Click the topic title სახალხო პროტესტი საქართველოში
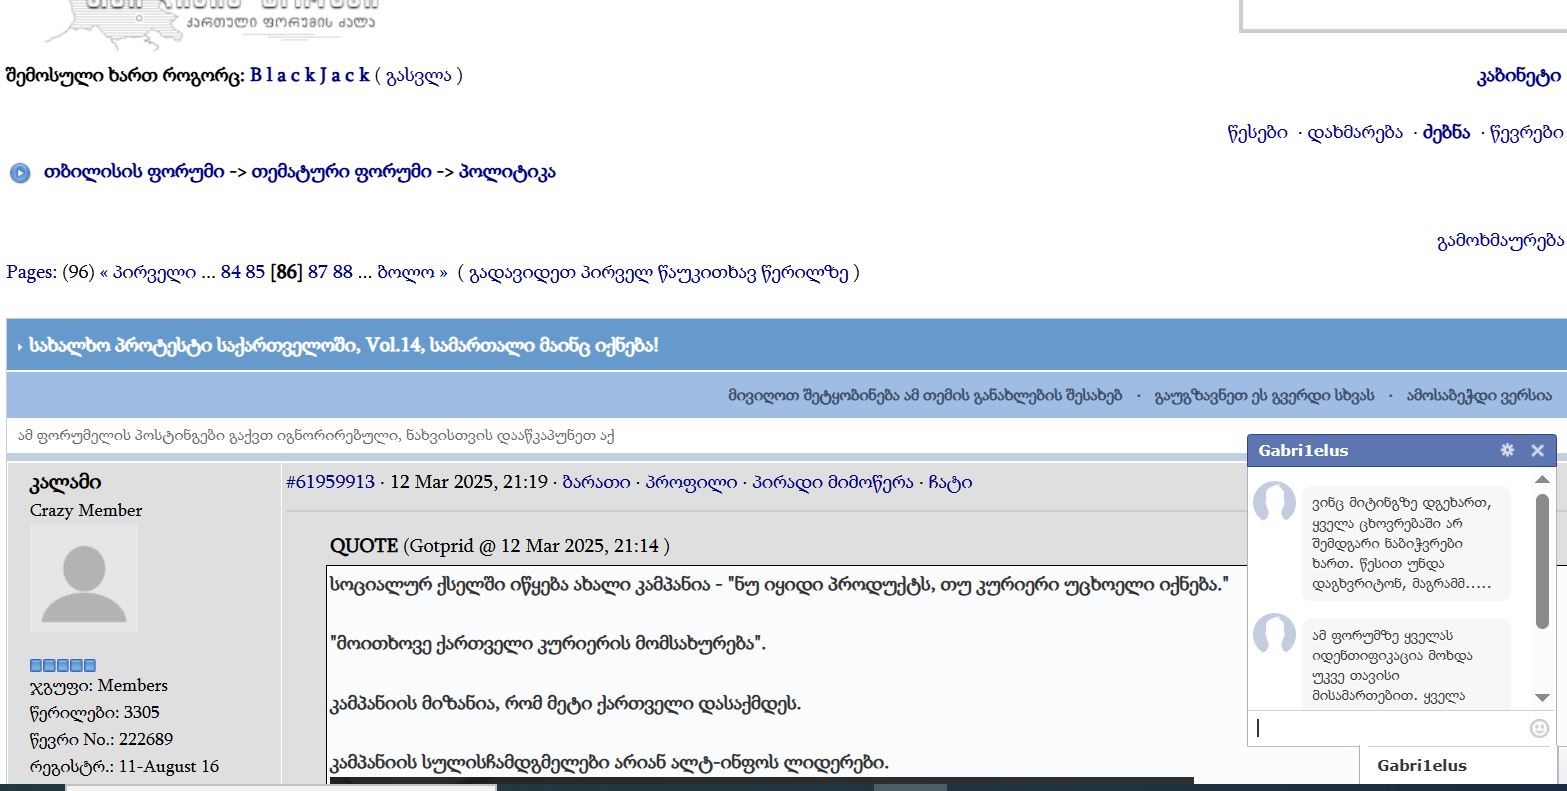Screen dimensions: 1567x791 point(344,346)
